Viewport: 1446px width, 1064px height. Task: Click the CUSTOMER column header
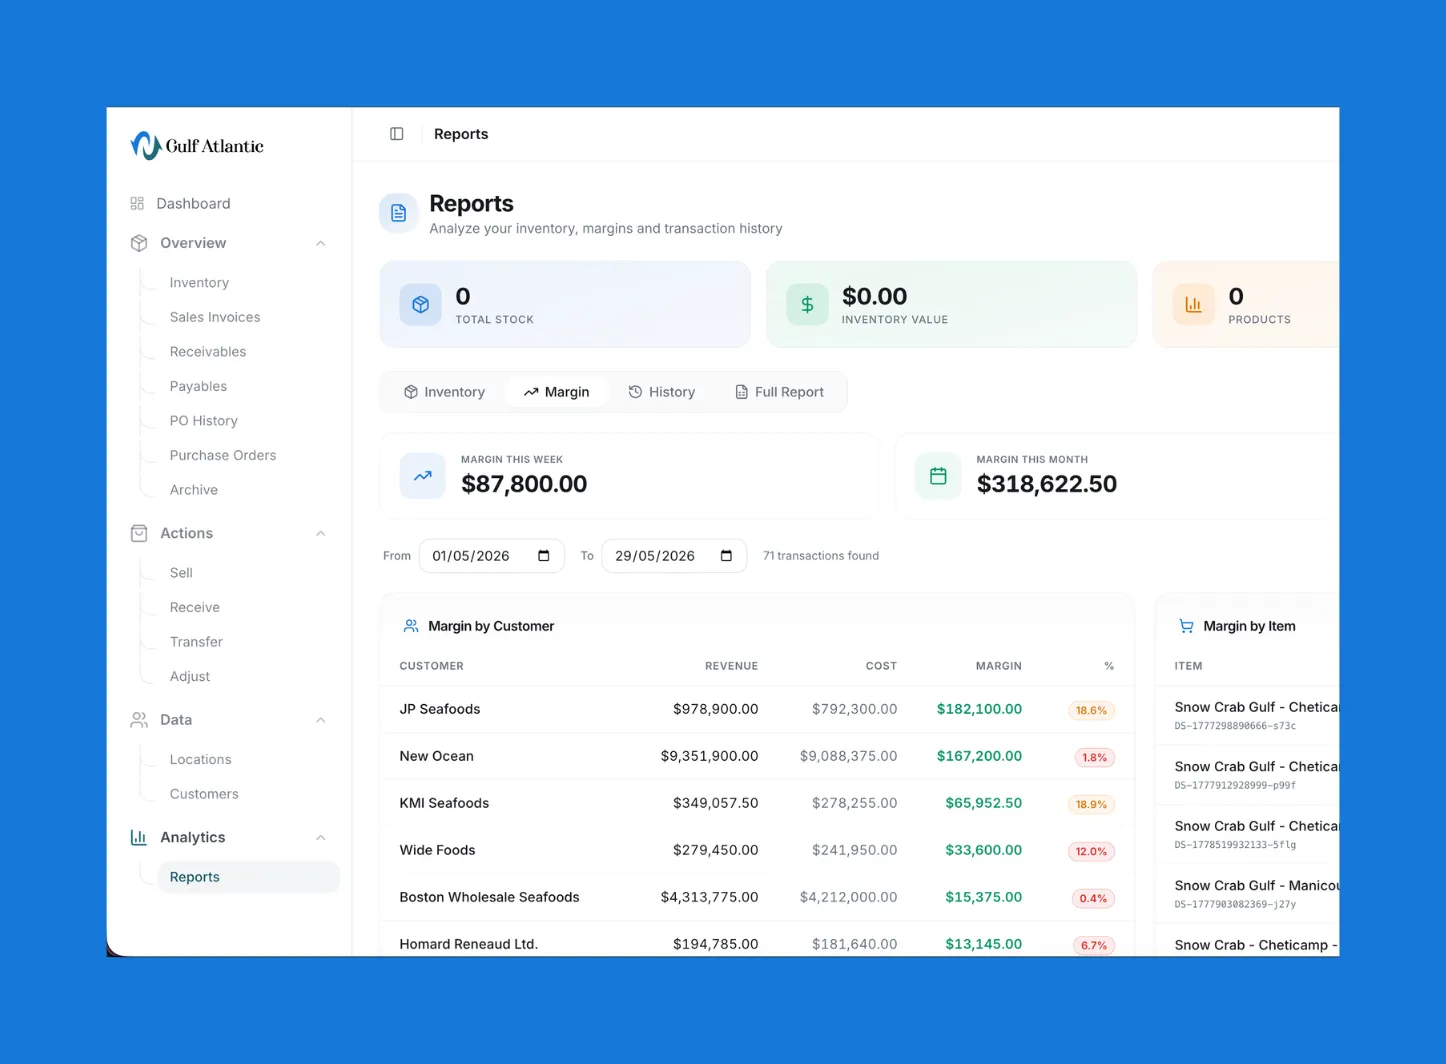point(432,666)
